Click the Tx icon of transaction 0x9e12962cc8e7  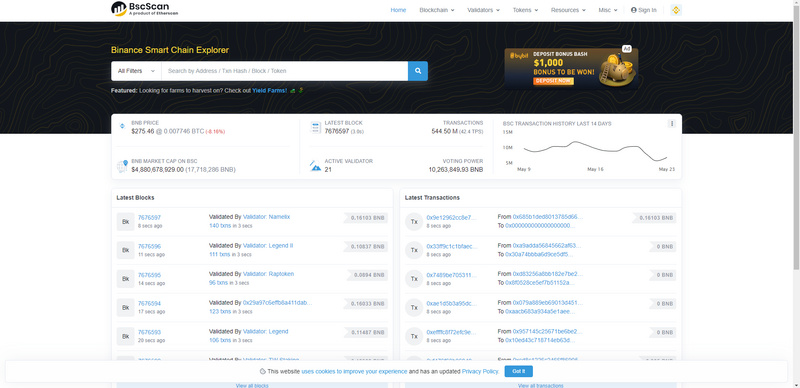414,222
